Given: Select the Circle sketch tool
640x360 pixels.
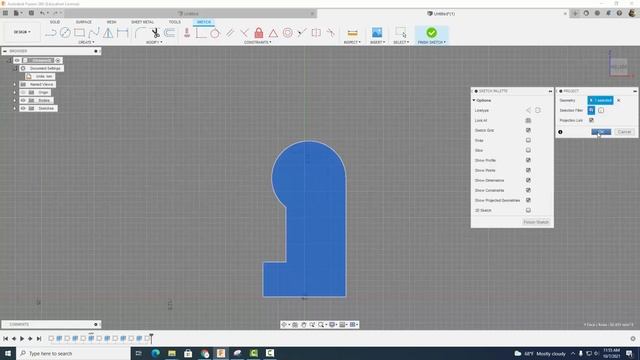Looking at the screenshot, I should [65, 33].
